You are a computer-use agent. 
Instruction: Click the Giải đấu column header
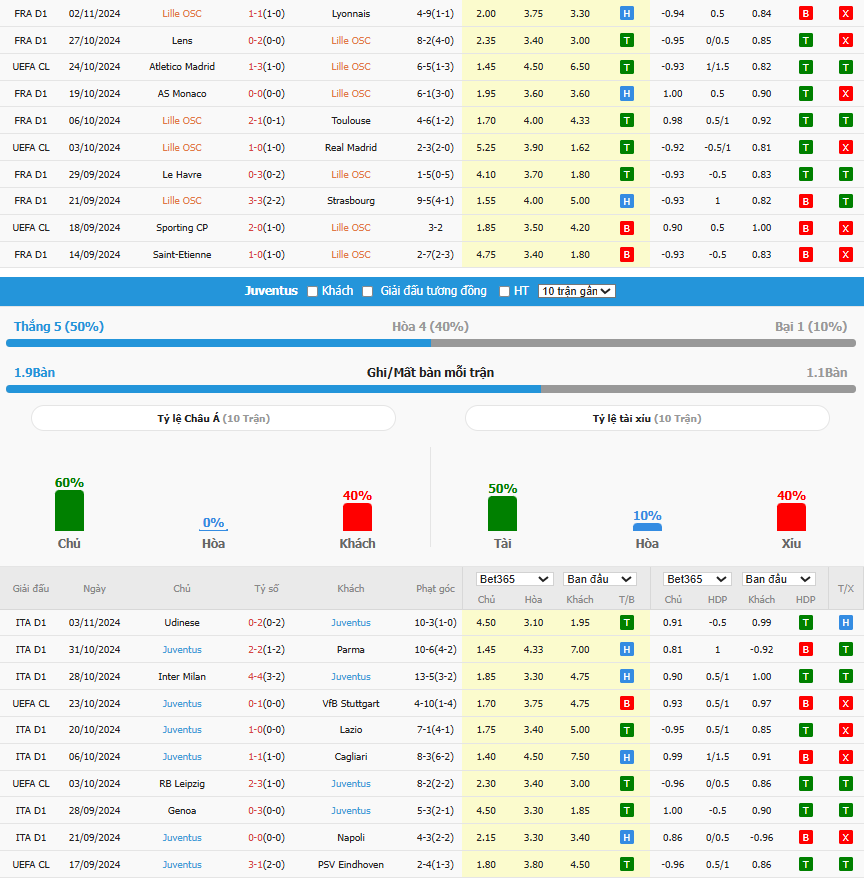(31, 589)
